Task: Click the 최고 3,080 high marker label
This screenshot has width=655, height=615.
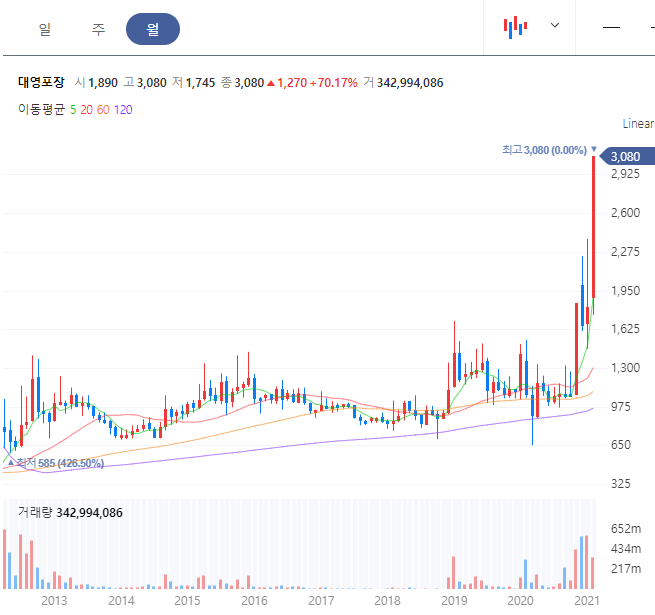Action: (x=544, y=150)
